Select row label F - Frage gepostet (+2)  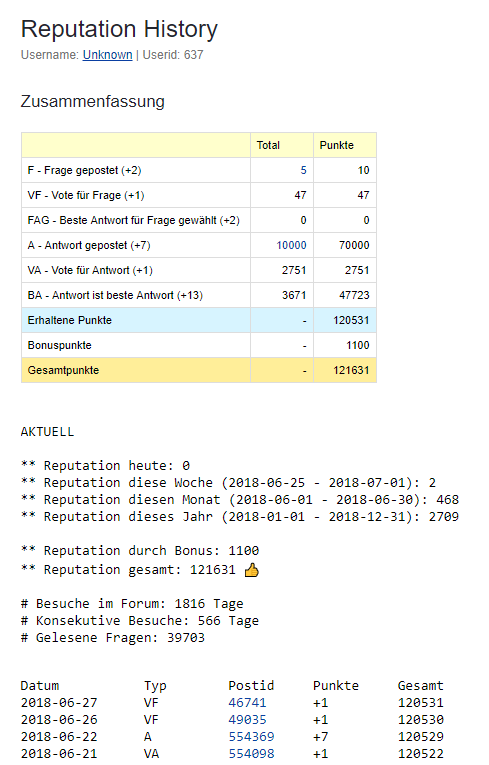[x=84, y=170]
